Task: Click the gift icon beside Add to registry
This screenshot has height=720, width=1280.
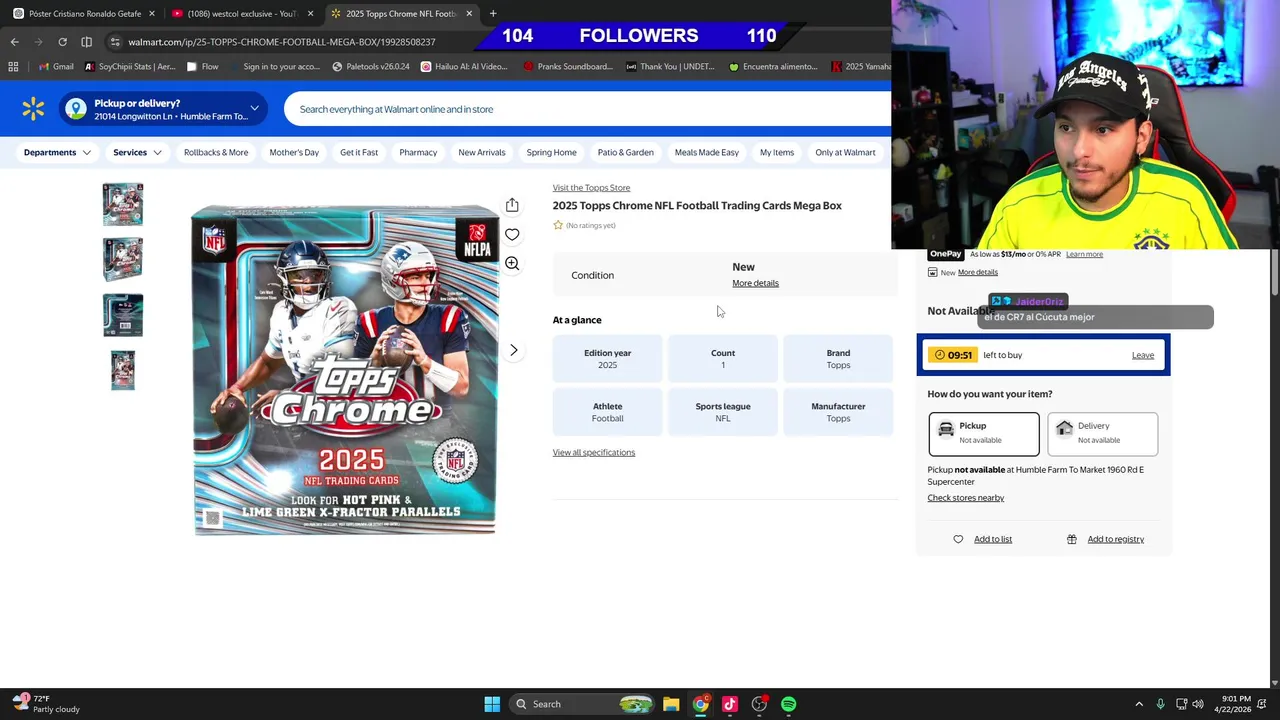Action: [x=1072, y=539]
